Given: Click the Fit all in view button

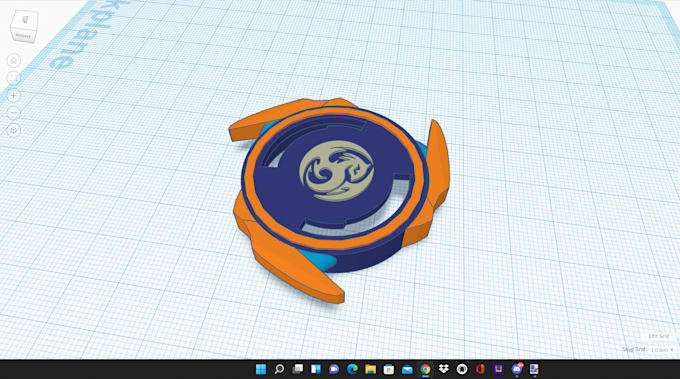Looking at the screenshot, I should point(14,78).
